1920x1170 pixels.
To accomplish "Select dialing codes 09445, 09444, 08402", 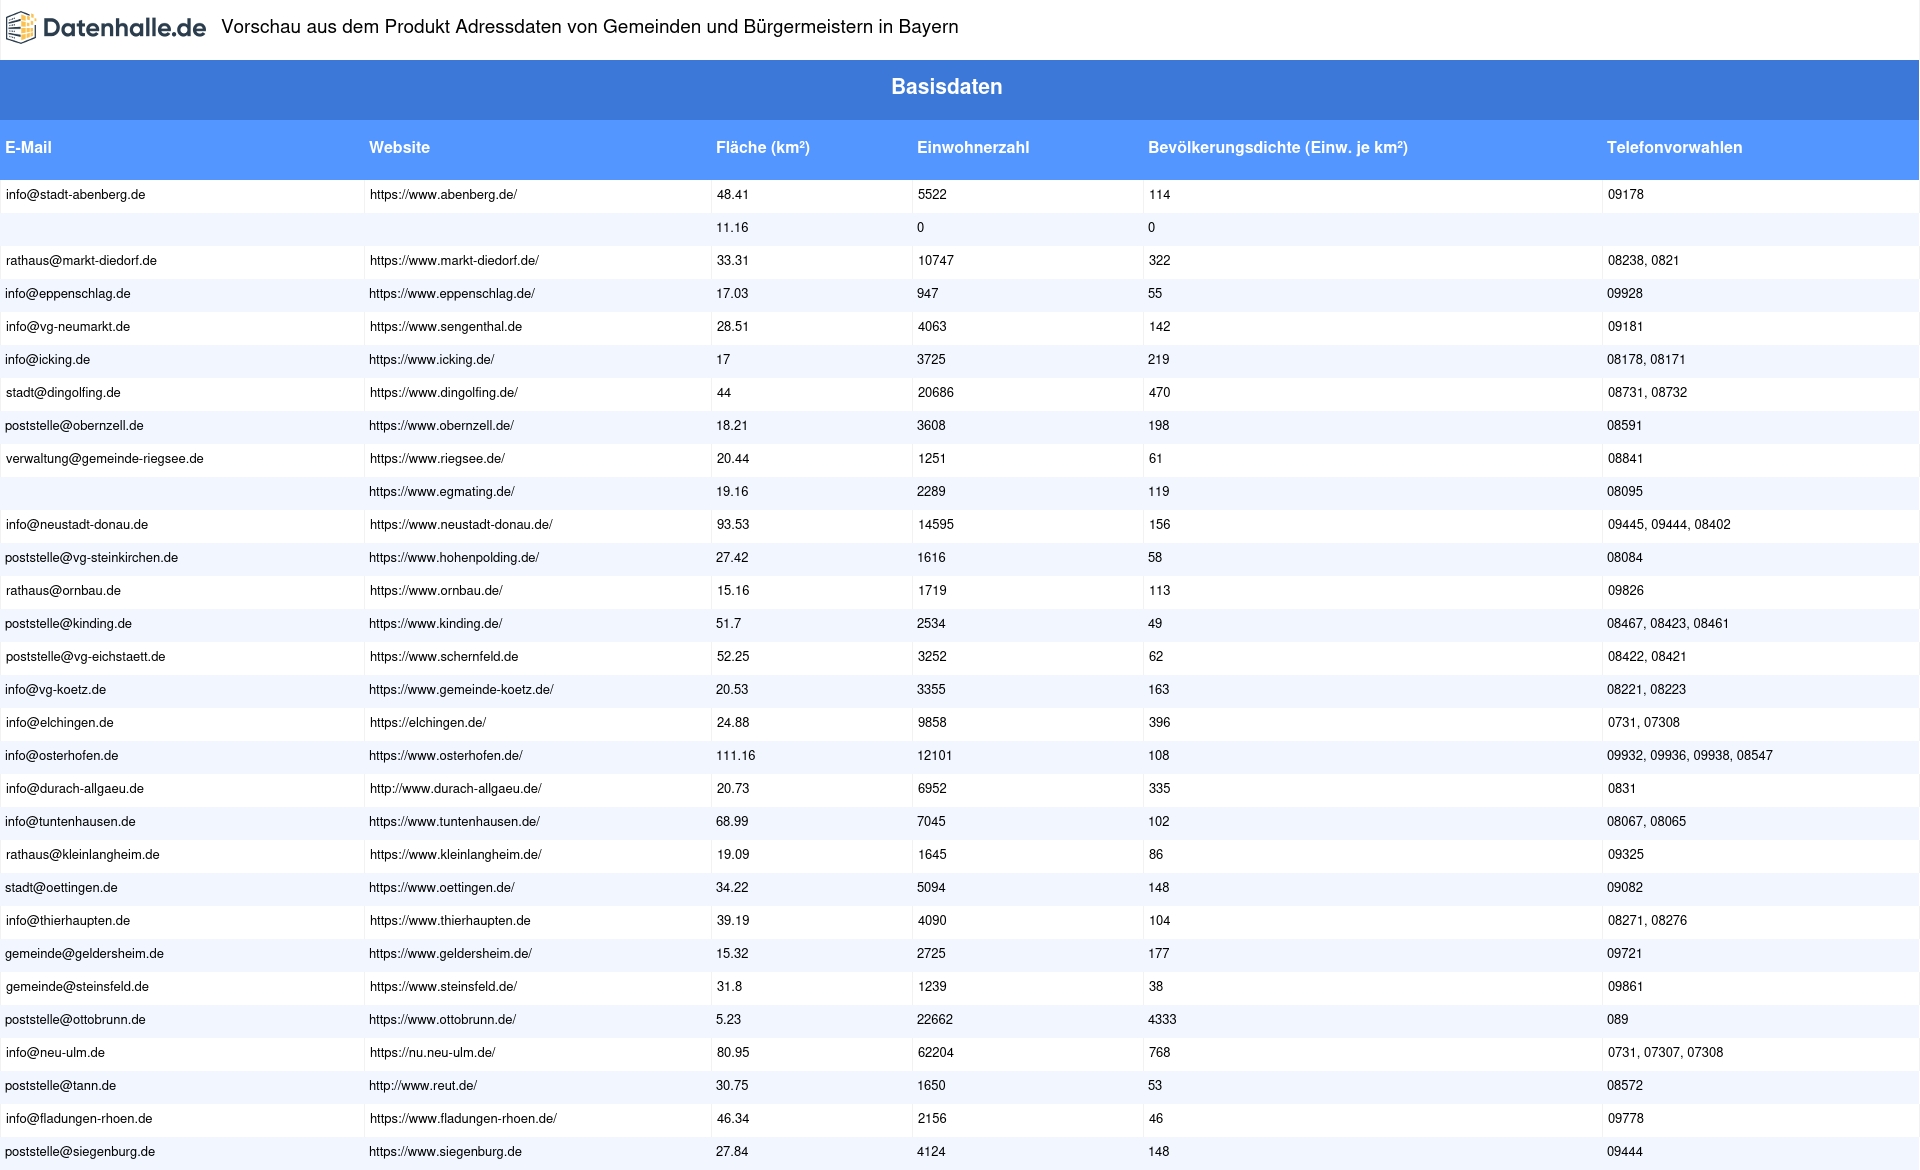I will tap(1669, 525).
